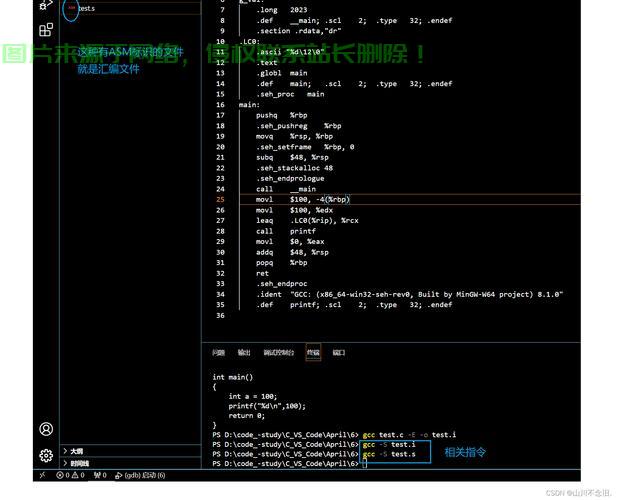This screenshot has width=617, height=500.
Task: Click the '.text' directive on line 12
Action: coord(266,63)
